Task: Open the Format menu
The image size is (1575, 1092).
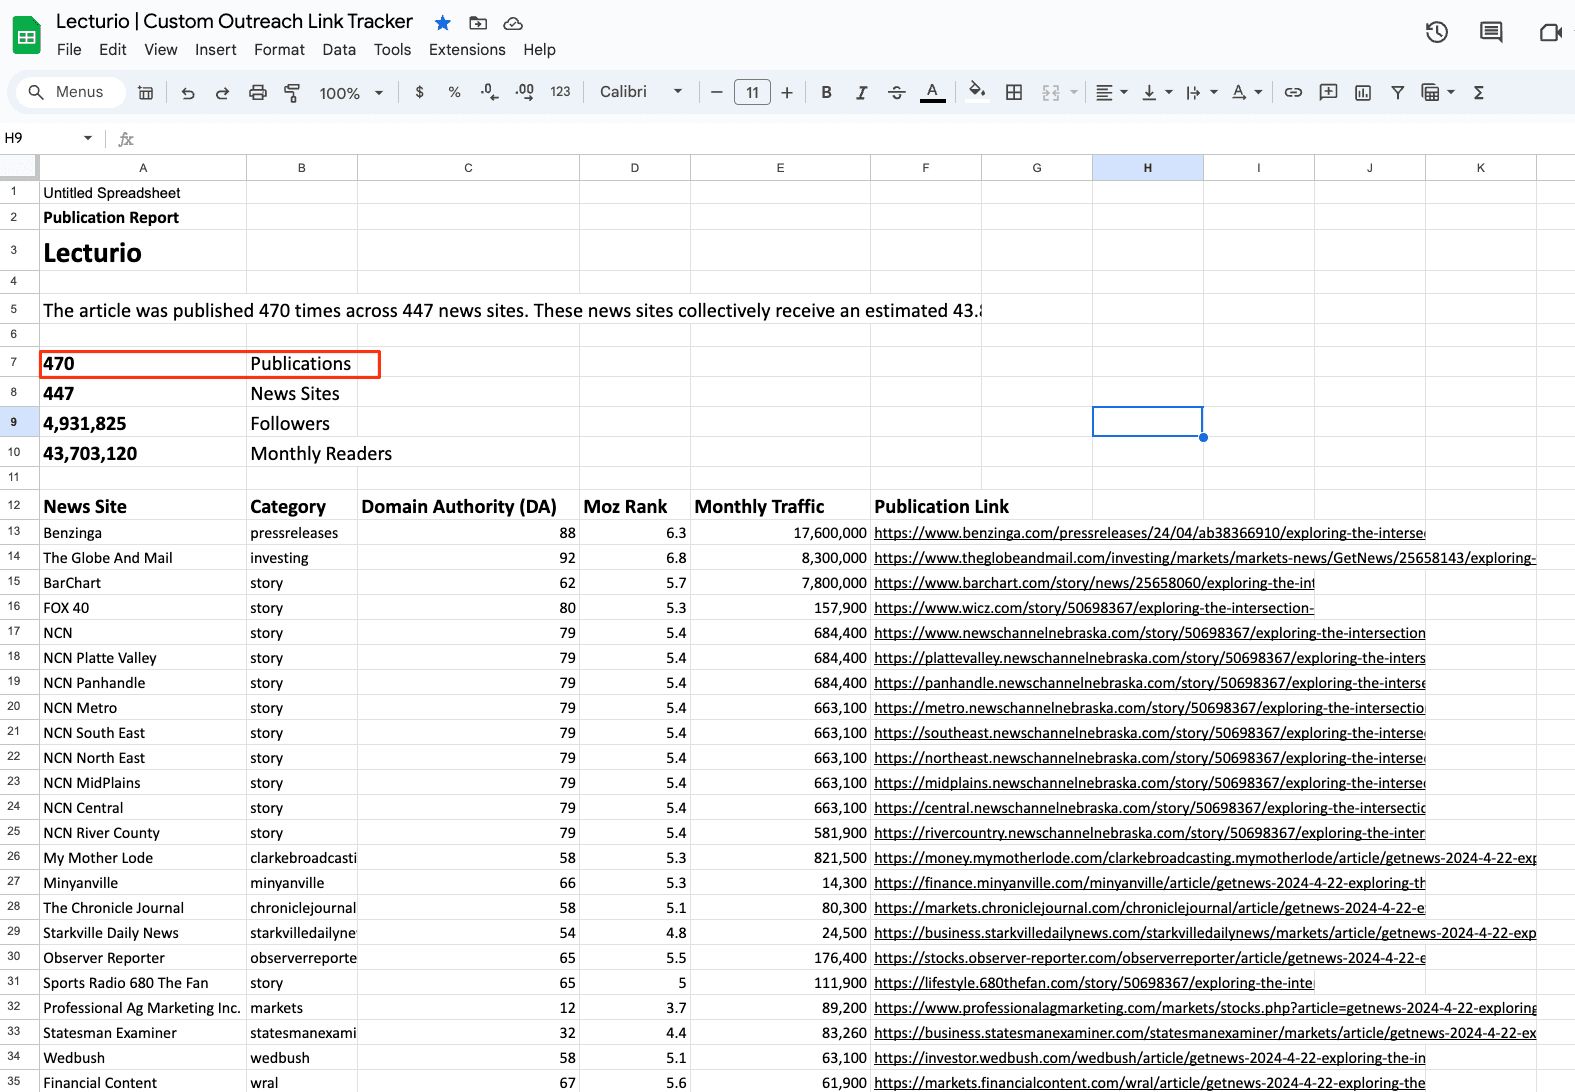Action: tap(279, 50)
